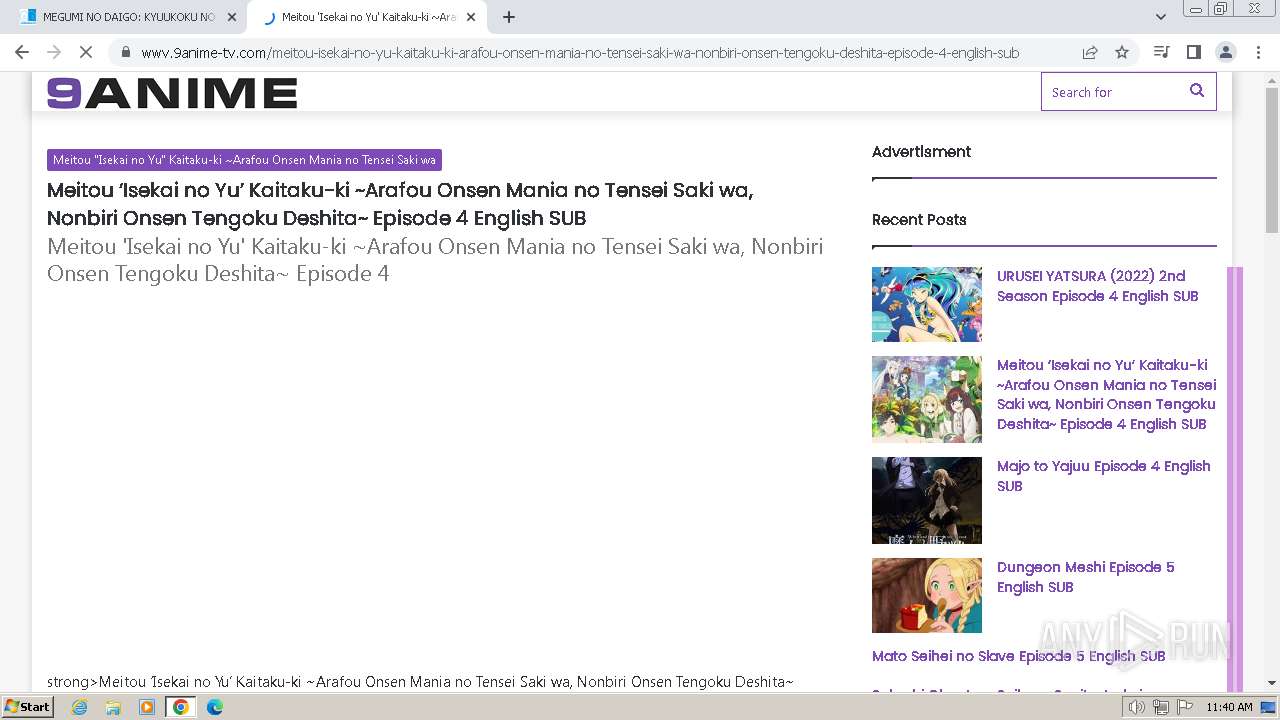Click the scrollbar down arrow
This screenshot has width=1280, height=720.
pos(1272,683)
